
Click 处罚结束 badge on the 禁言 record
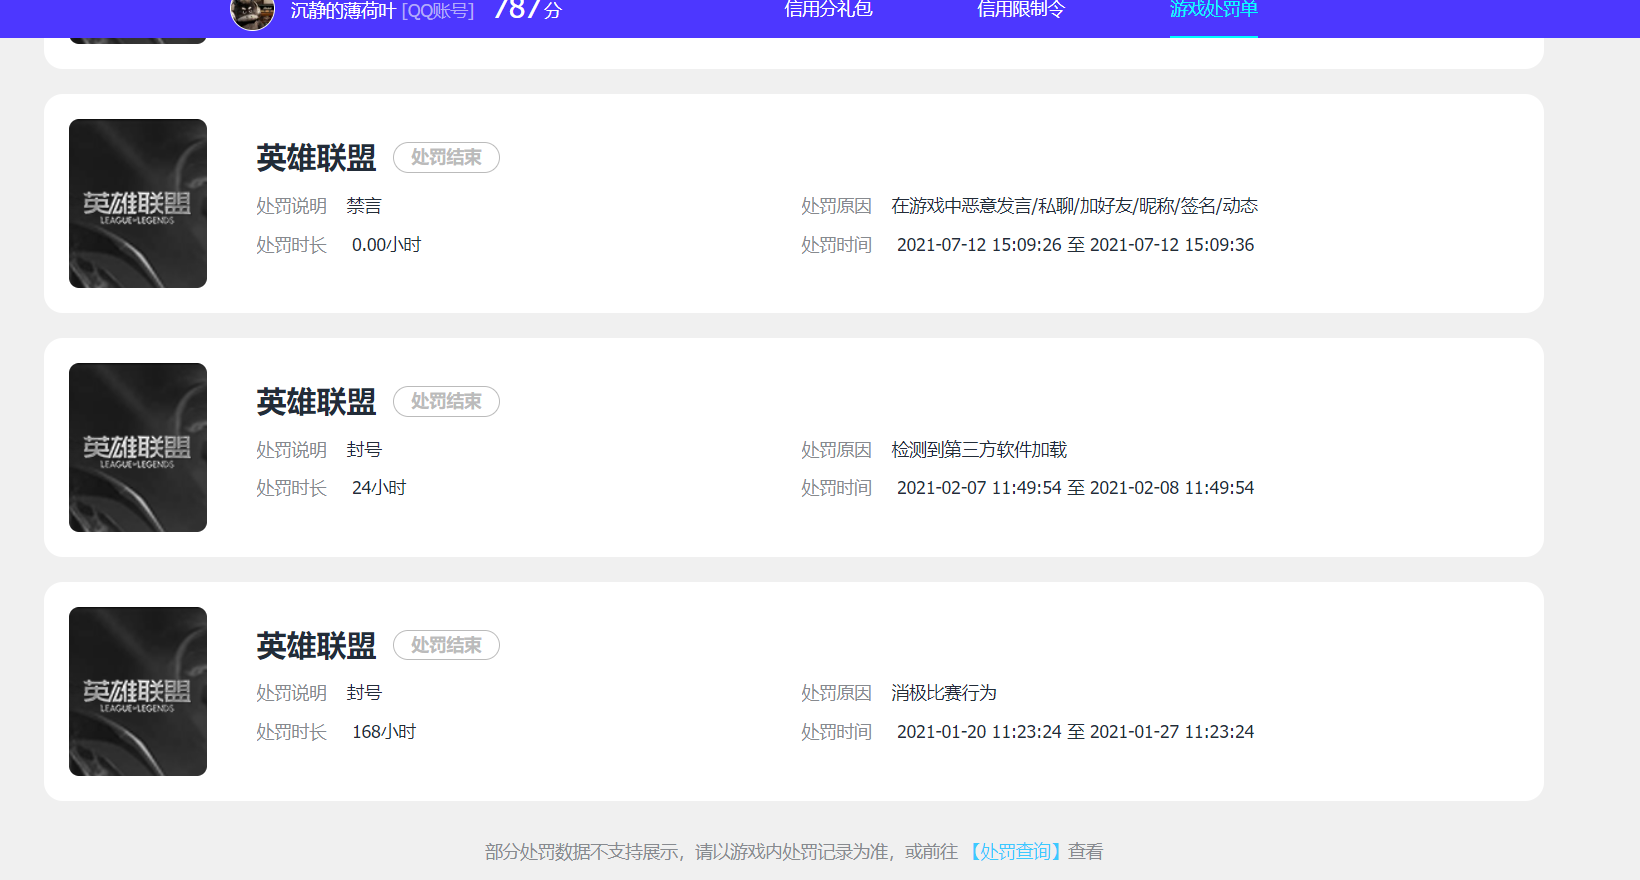click(x=446, y=157)
